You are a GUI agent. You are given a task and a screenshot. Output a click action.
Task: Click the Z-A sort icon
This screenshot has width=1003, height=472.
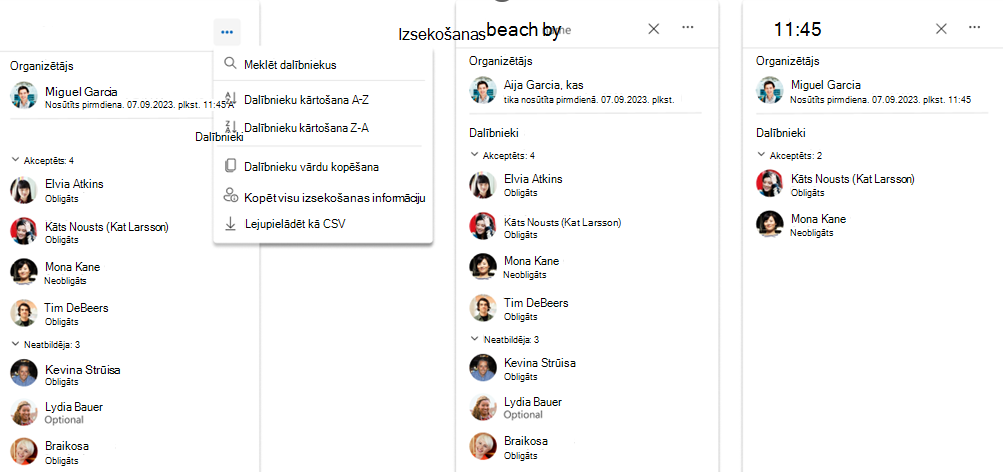pos(231,127)
